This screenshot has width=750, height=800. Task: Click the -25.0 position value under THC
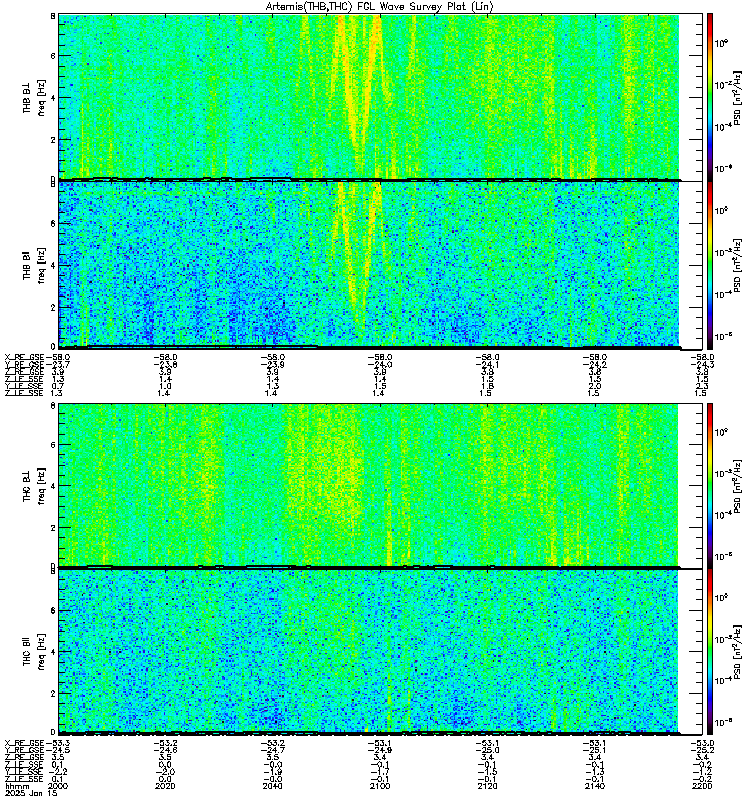(488, 750)
